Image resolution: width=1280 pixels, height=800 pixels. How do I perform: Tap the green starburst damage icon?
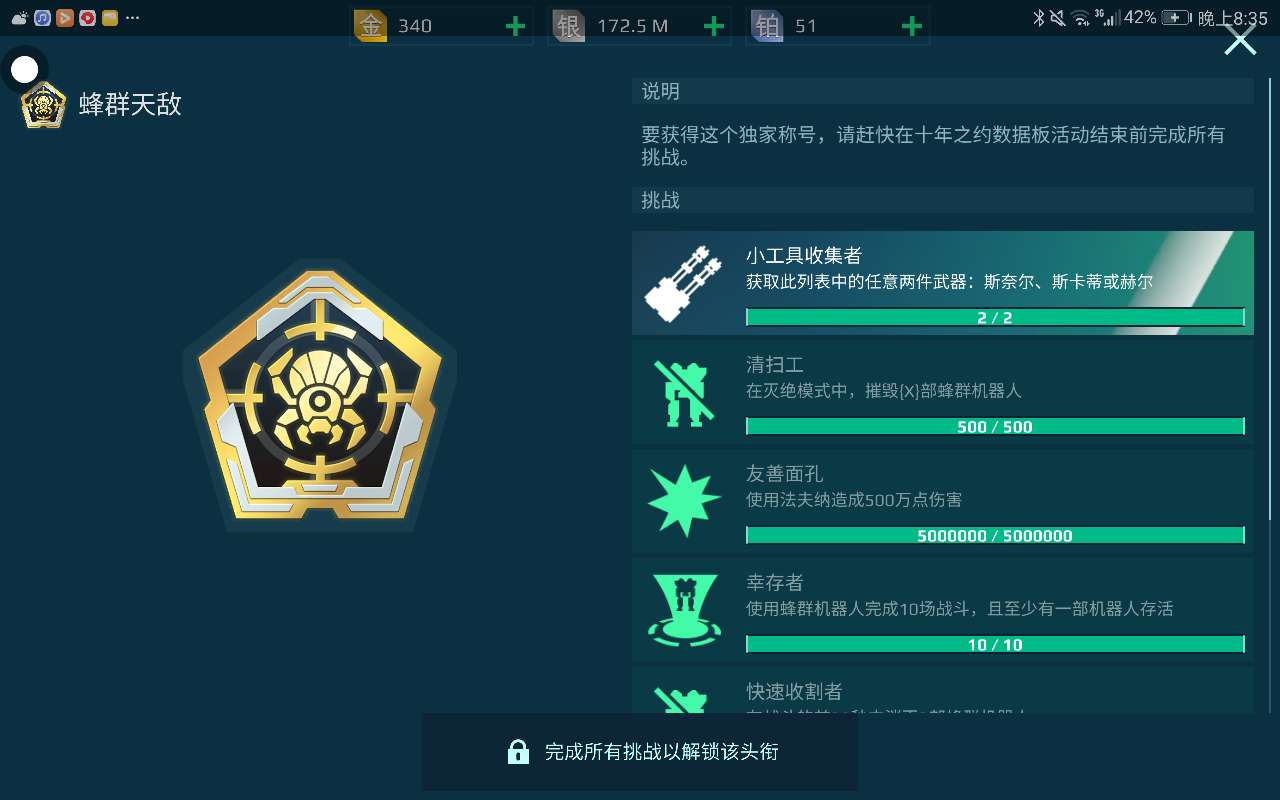[x=685, y=500]
